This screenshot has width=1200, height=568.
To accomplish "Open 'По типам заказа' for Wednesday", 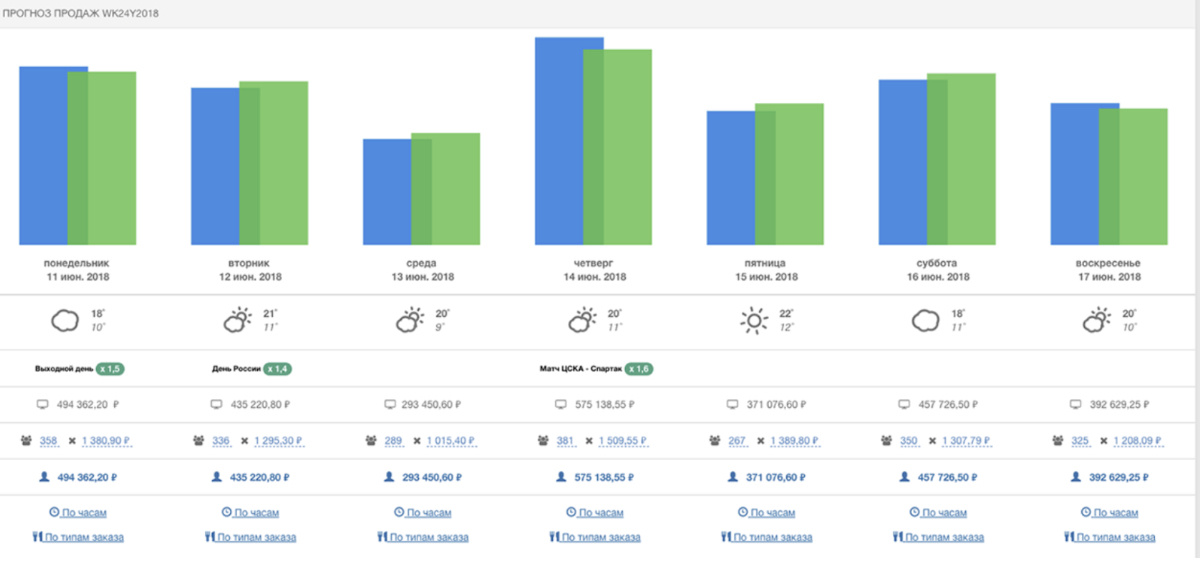I will pyautogui.click(x=422, y=537).
